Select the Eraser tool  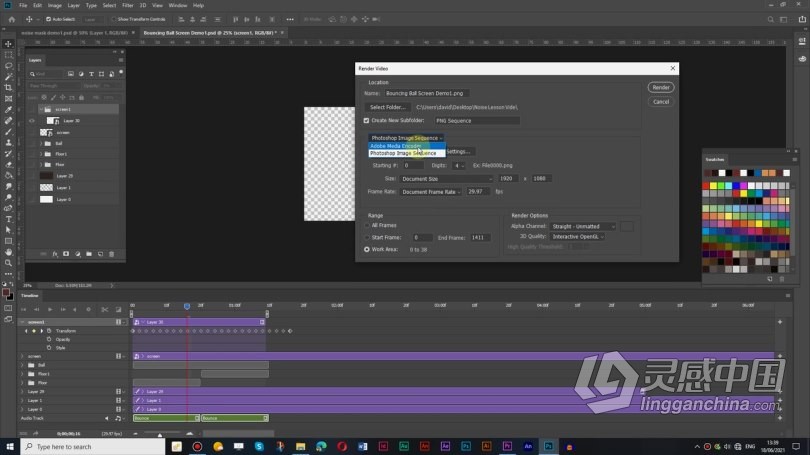tap(8, 164)
